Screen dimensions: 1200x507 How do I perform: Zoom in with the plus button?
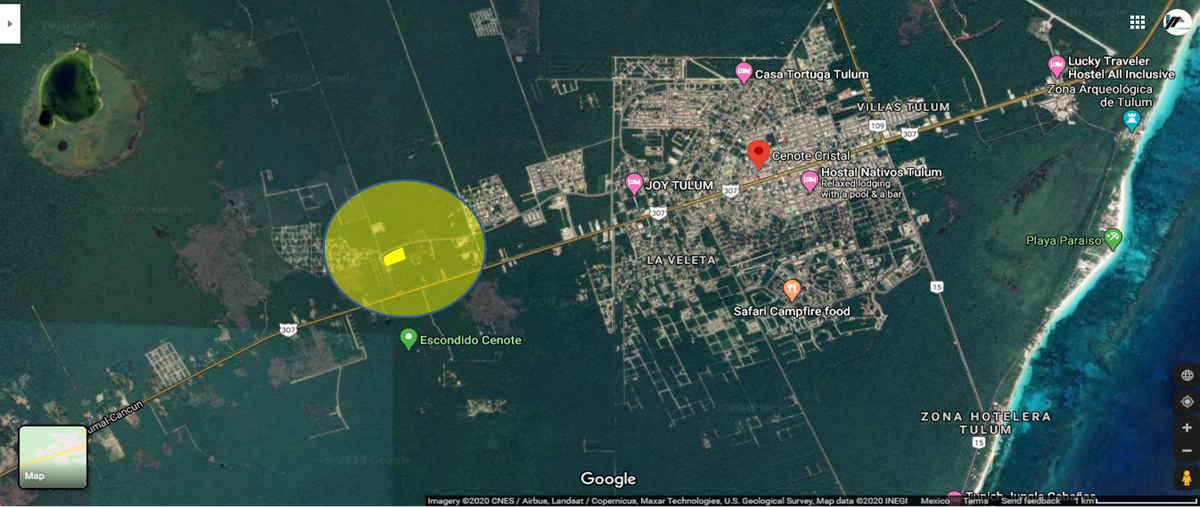[x=1187, y=428]
